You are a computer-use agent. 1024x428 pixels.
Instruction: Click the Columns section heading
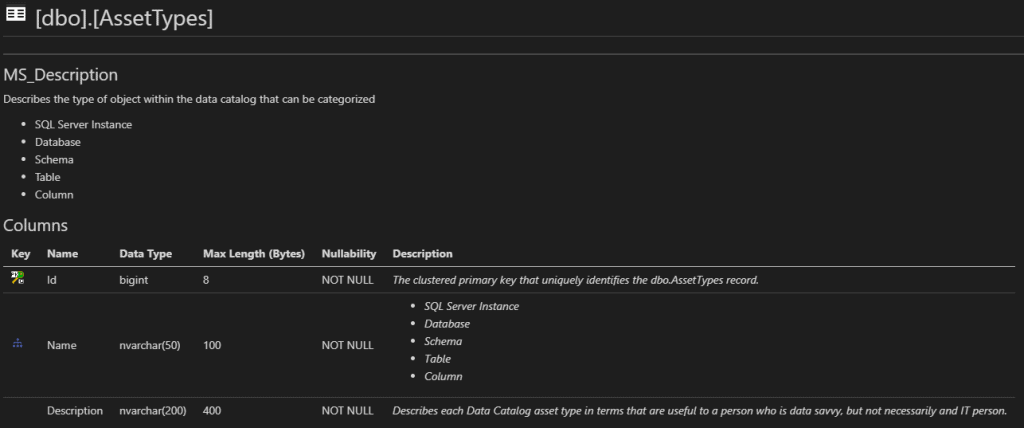click(36, 226)
